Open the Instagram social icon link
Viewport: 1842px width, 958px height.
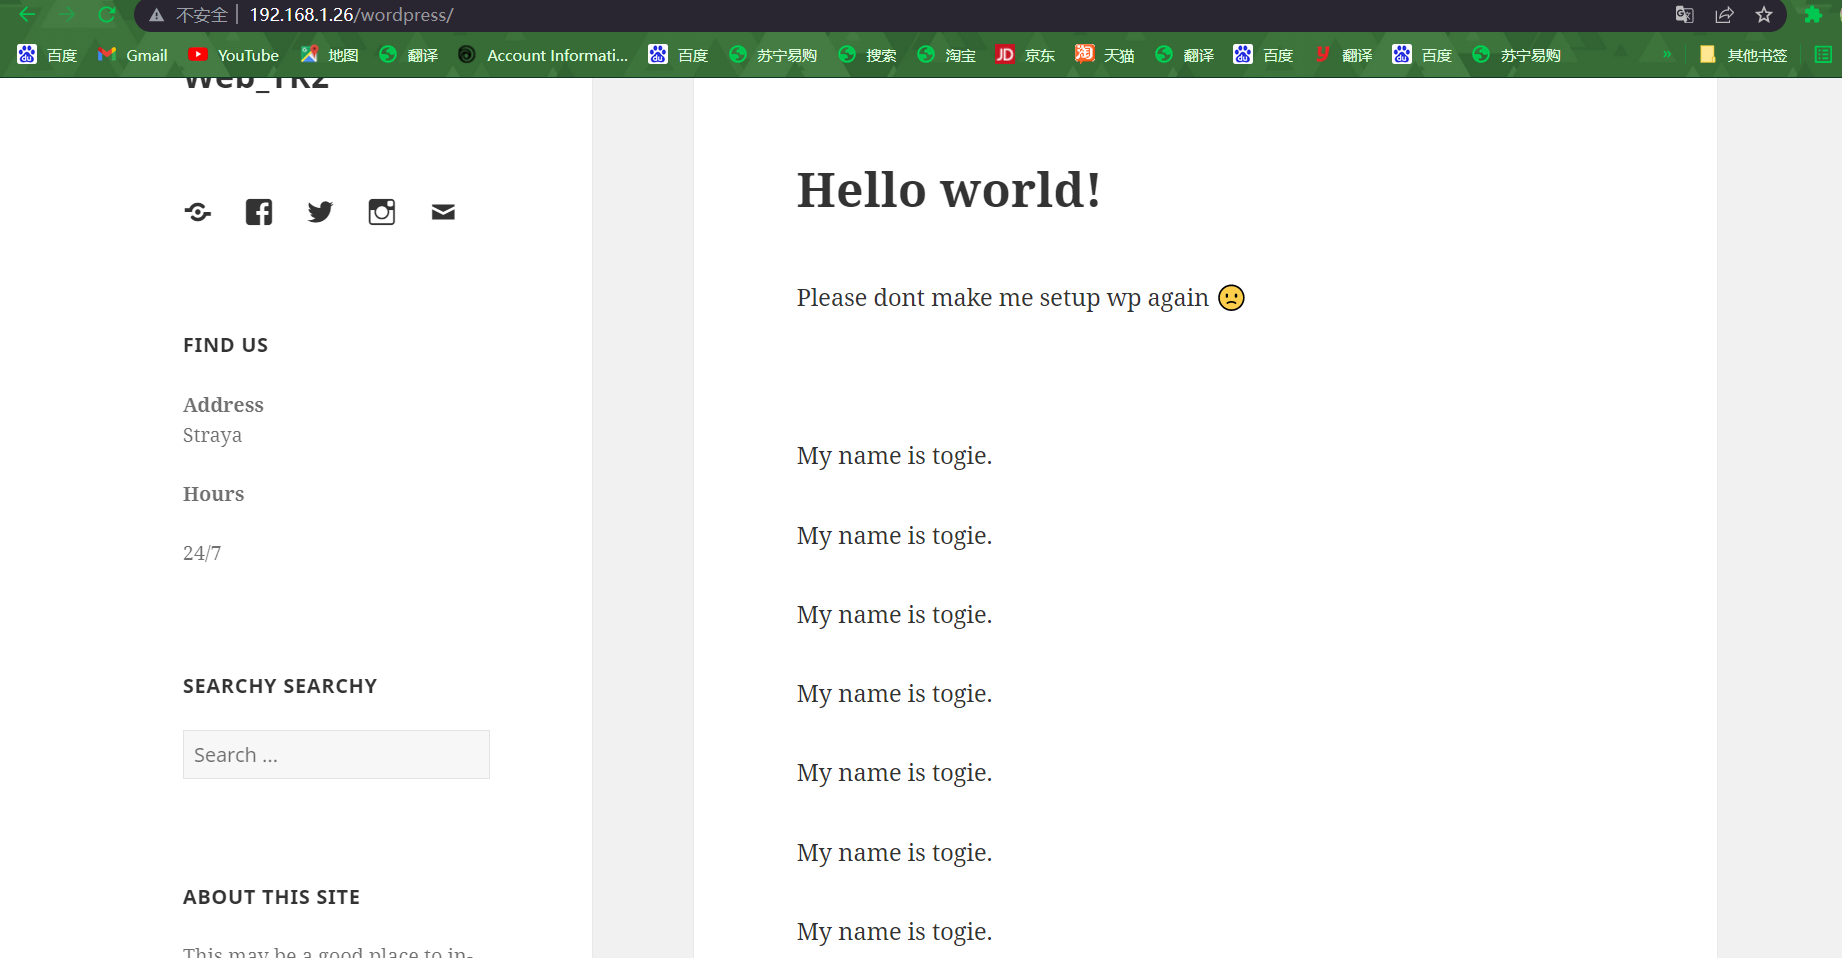[382, 212]
